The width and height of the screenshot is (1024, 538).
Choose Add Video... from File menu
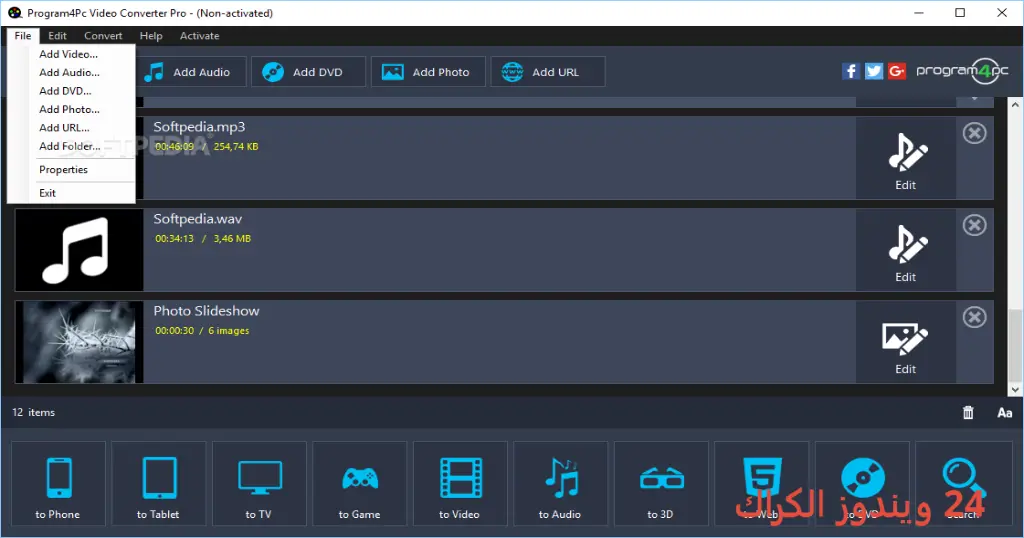point(71,54)
